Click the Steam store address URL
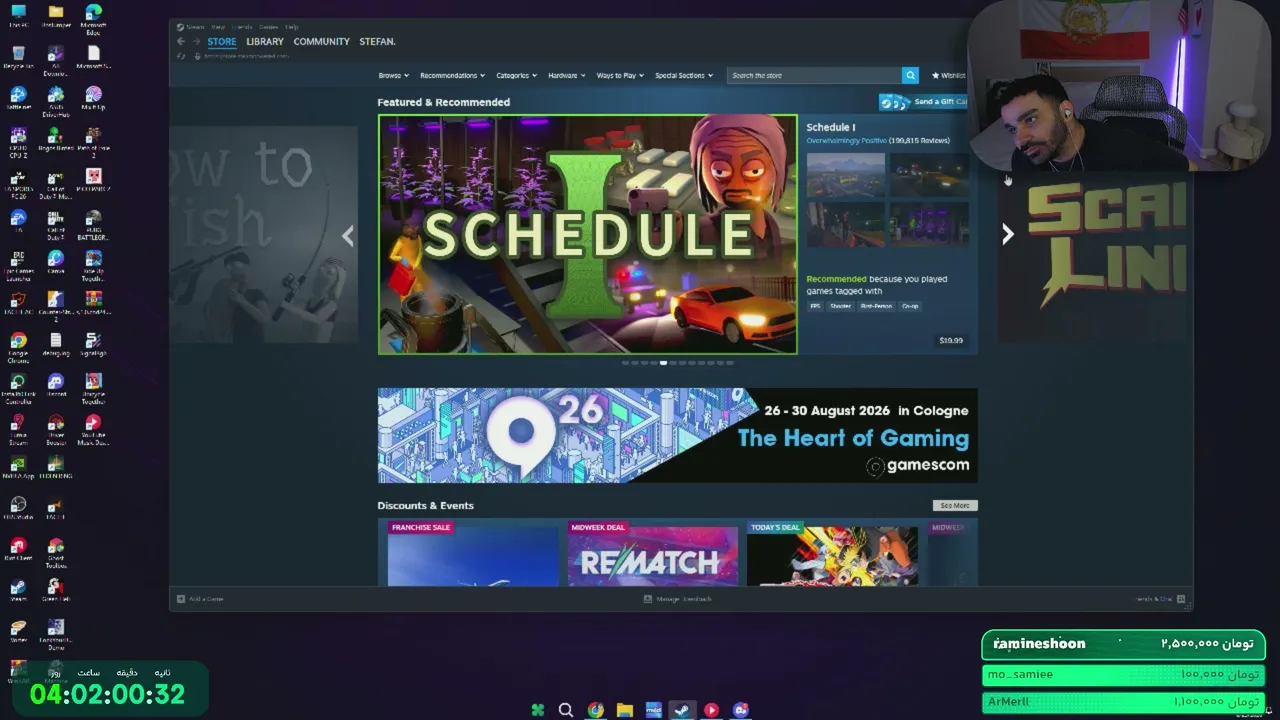The image size is (1280, 720). click(x=246, y=56)
